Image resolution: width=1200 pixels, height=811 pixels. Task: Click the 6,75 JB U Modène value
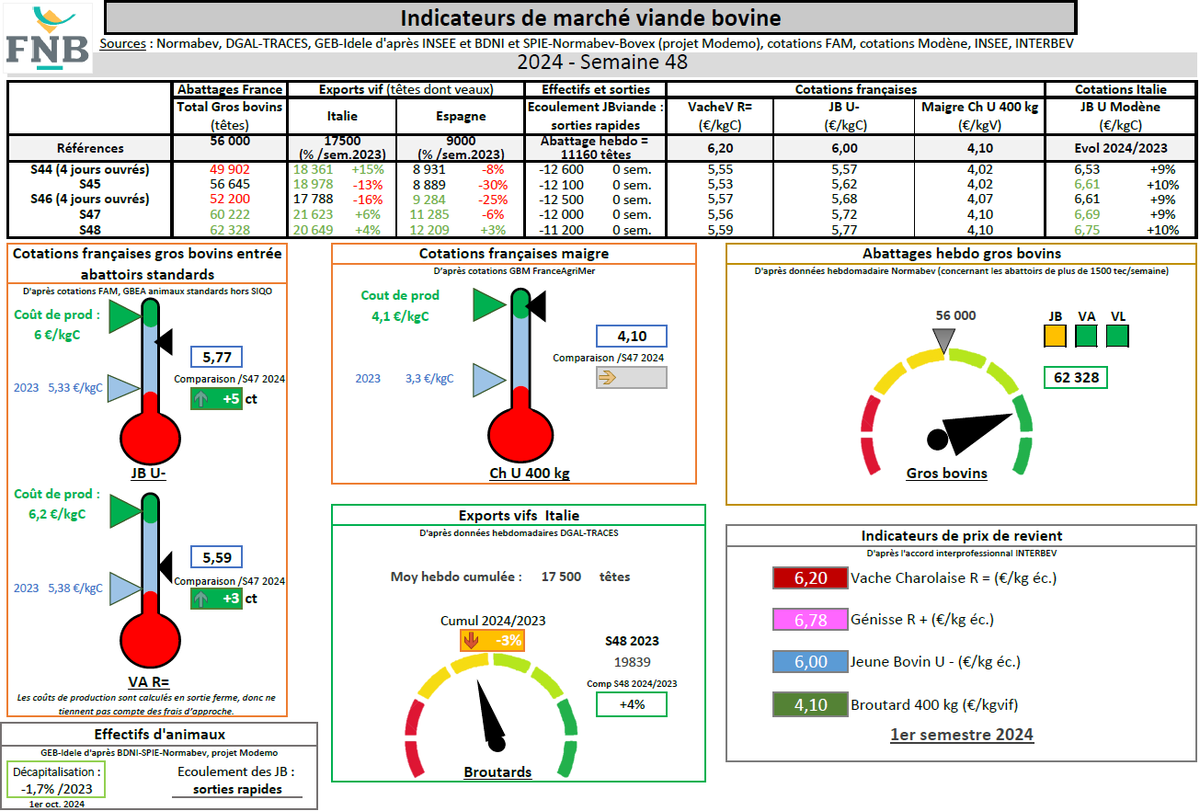[1086, 229]
